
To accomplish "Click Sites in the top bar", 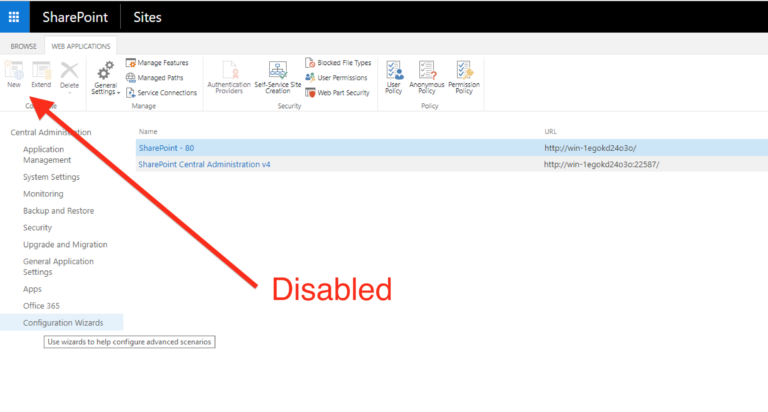I will [x=147, y=17].
